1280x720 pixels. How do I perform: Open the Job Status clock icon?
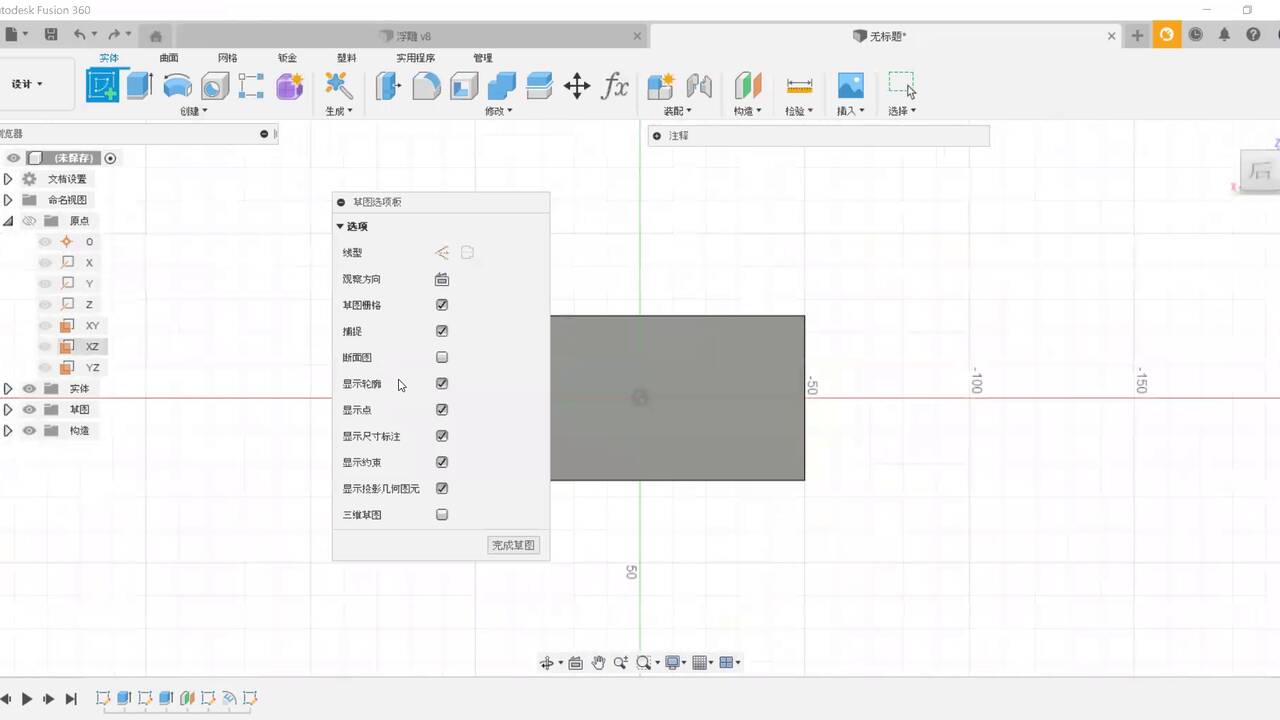coord(1196,35)
